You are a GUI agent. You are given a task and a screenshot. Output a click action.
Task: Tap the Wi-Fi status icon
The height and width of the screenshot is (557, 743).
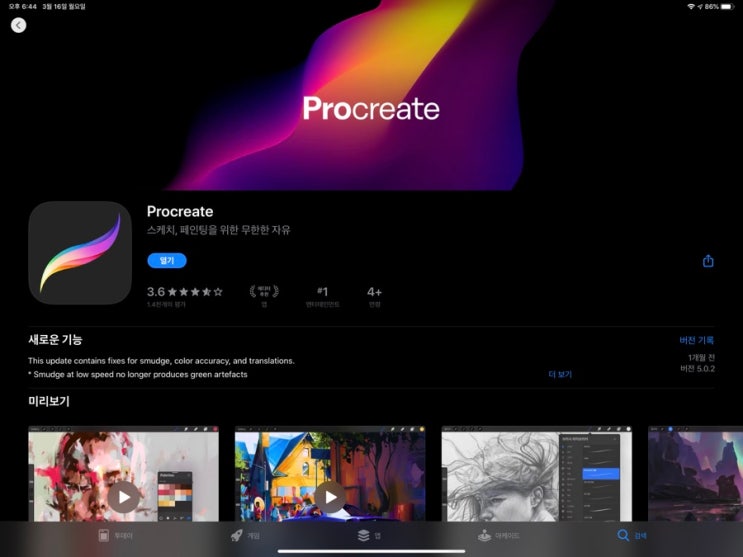pos(691,7)
